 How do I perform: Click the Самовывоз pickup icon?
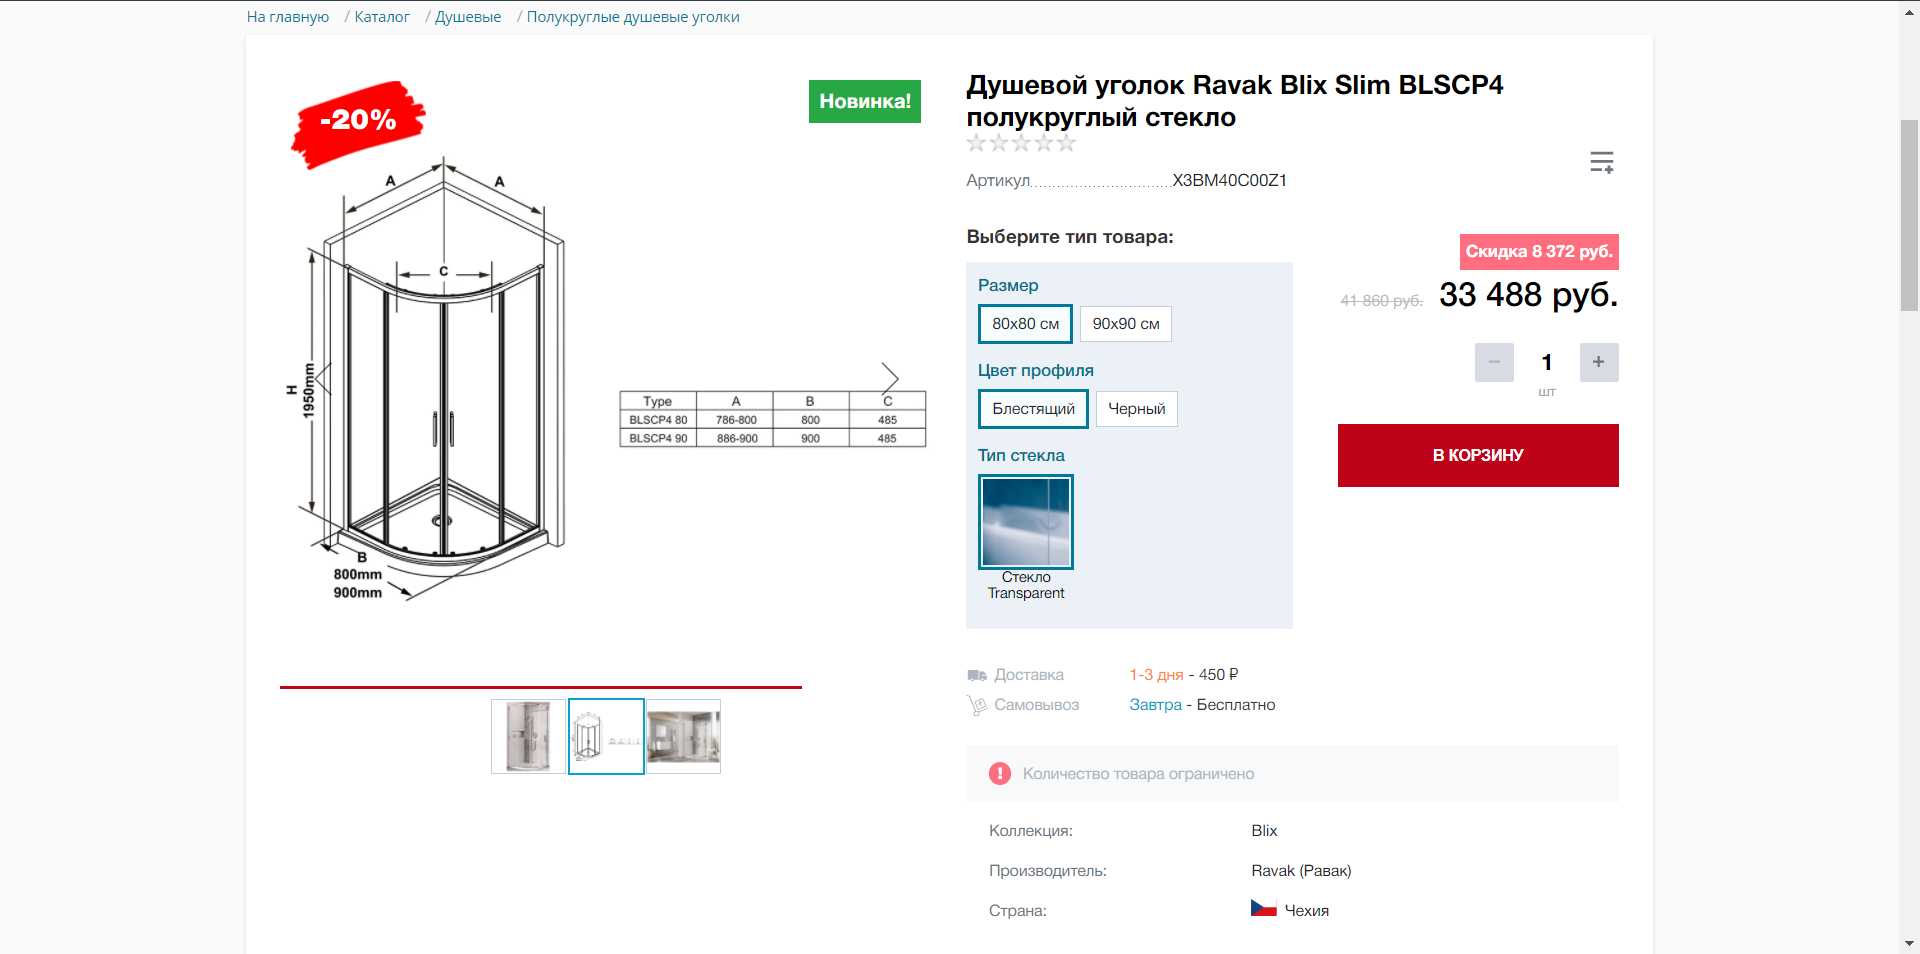[x=977, y=705]
